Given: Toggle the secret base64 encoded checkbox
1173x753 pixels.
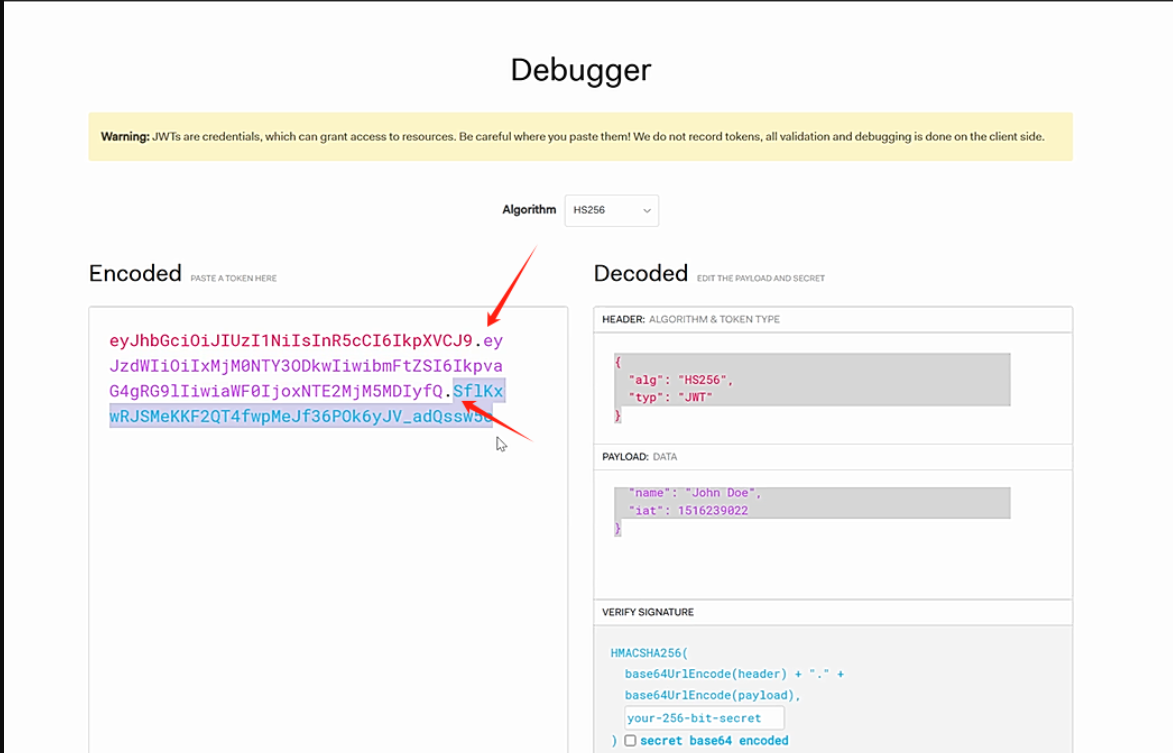Looking at the screenshot, I should click(630, 740).
